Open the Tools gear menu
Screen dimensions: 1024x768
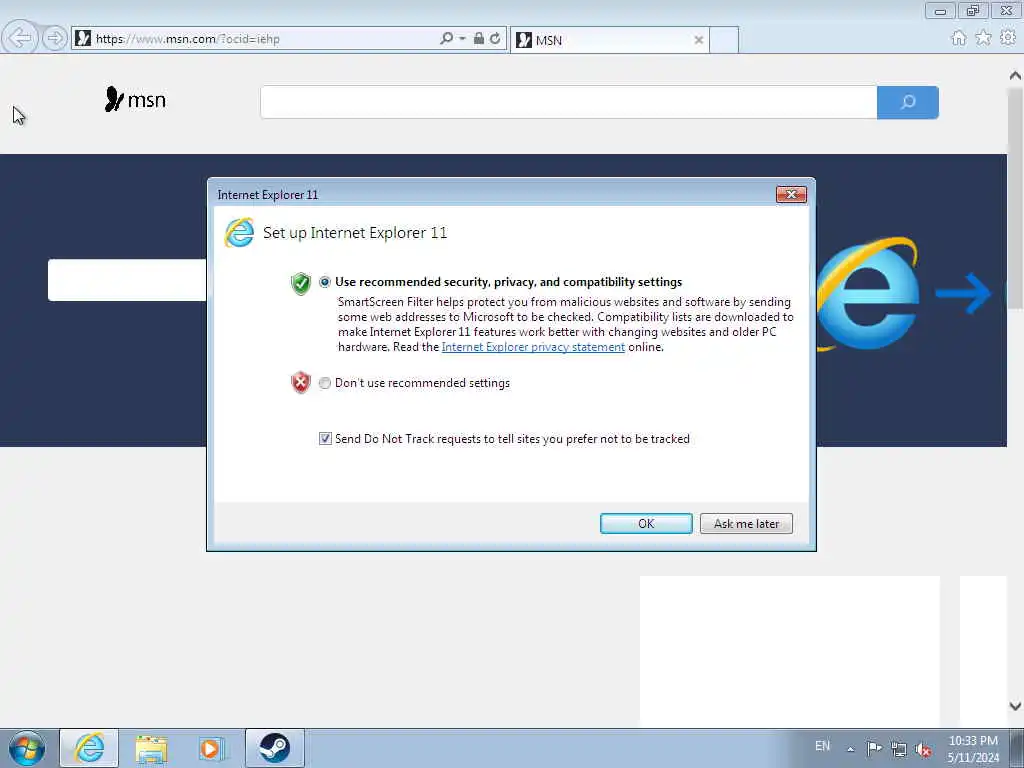click(1008, 38)
